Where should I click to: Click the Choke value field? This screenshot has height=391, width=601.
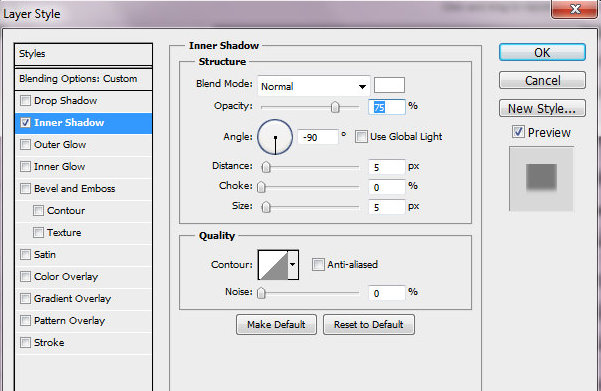coord(386,187)
